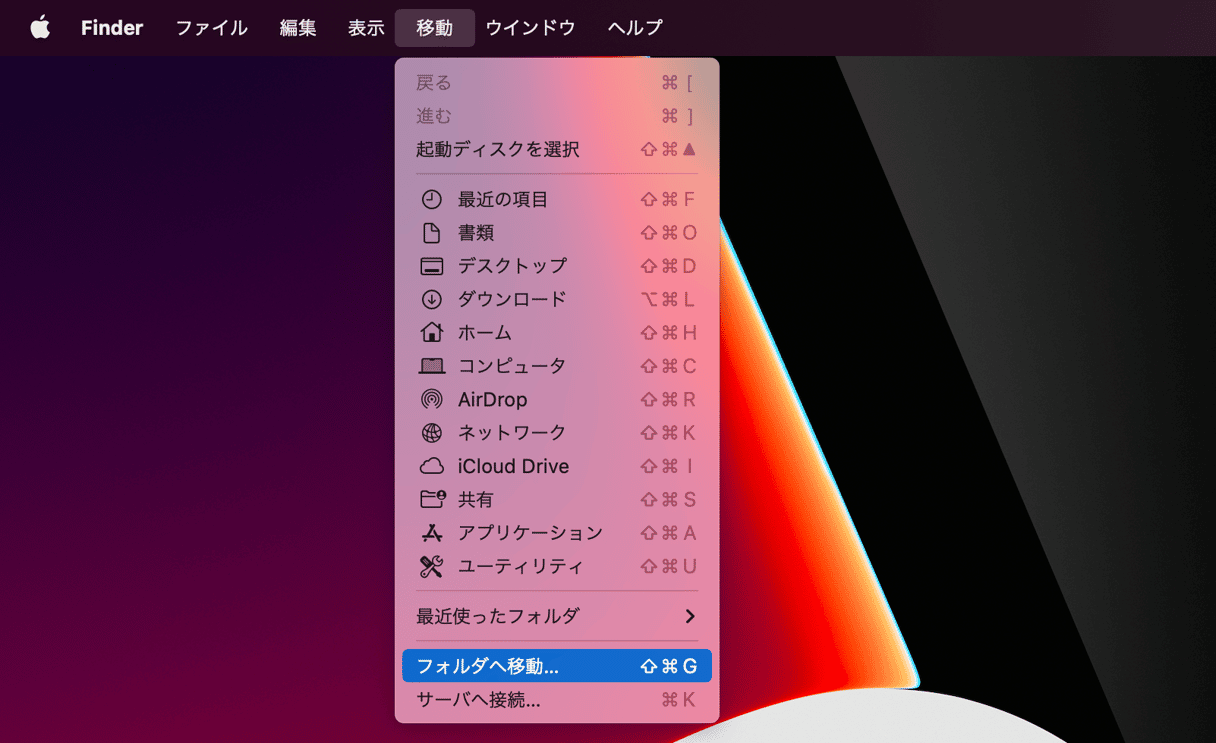
Task: Choose サーバへ接続... menu item
Action: coord(557,700)
